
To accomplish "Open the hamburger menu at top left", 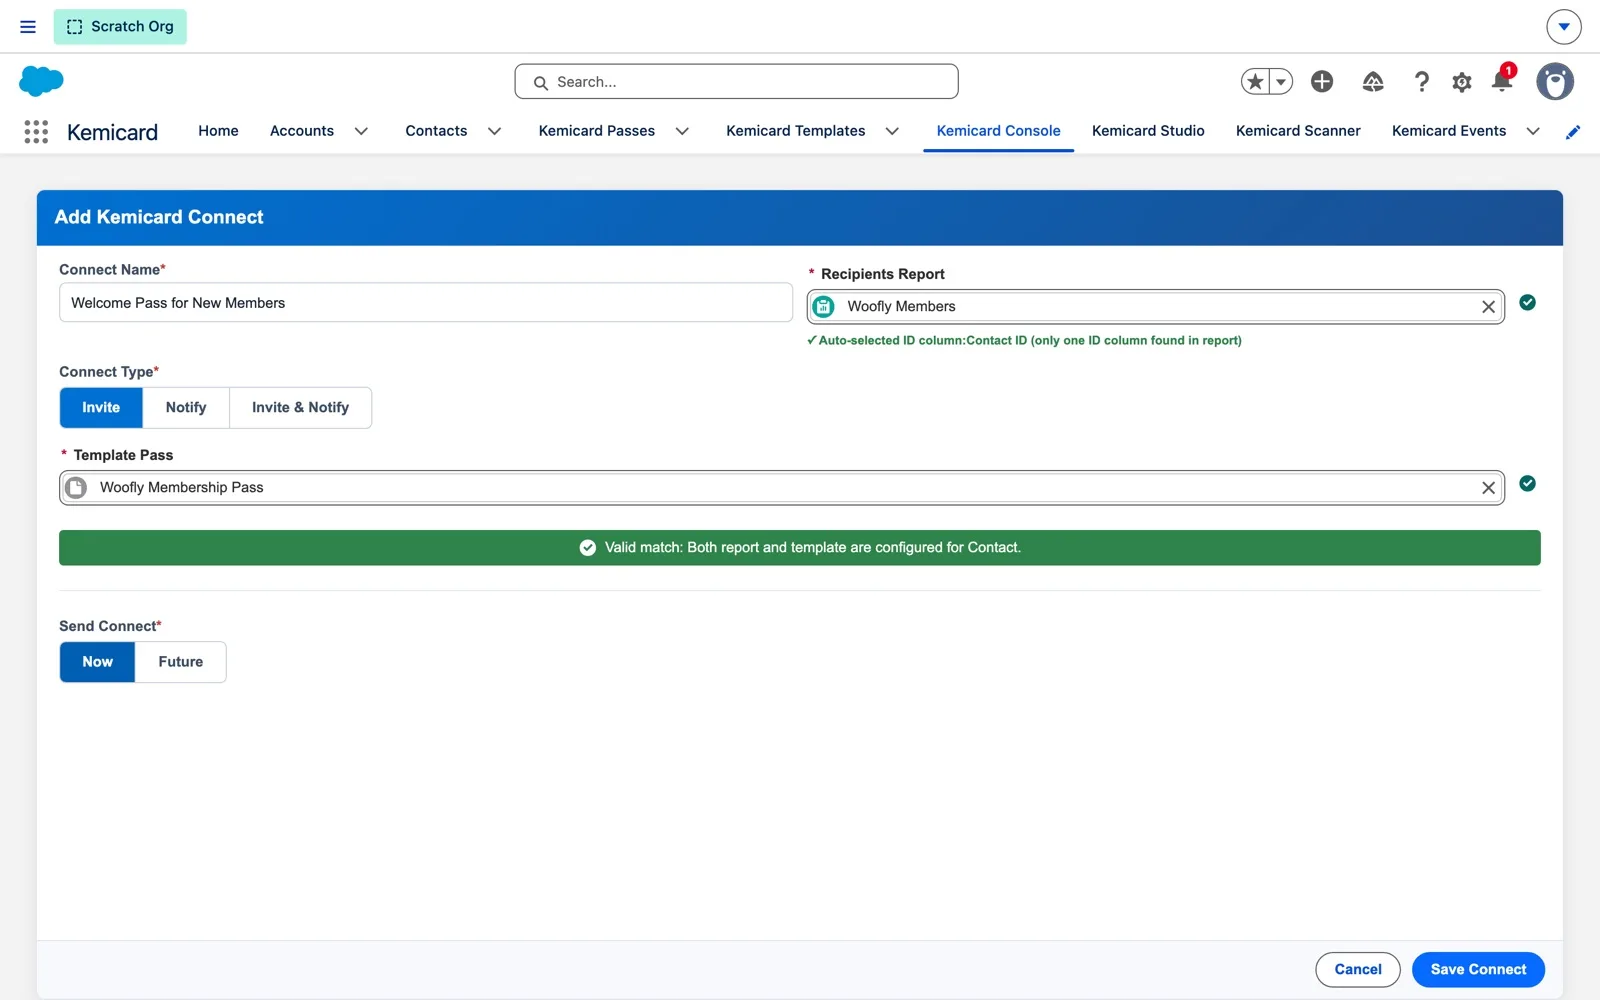I will [x=28, y=27].
